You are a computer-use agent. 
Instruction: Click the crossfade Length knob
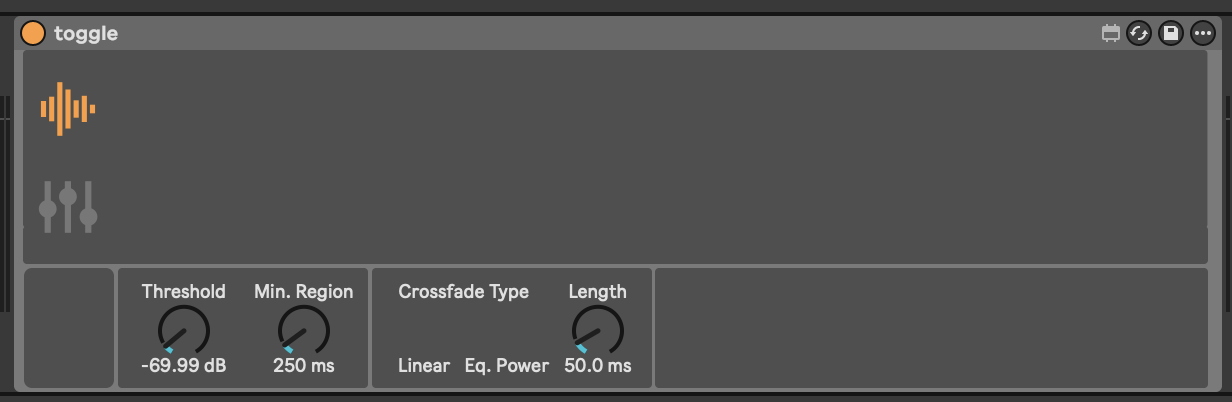[598, 330]
